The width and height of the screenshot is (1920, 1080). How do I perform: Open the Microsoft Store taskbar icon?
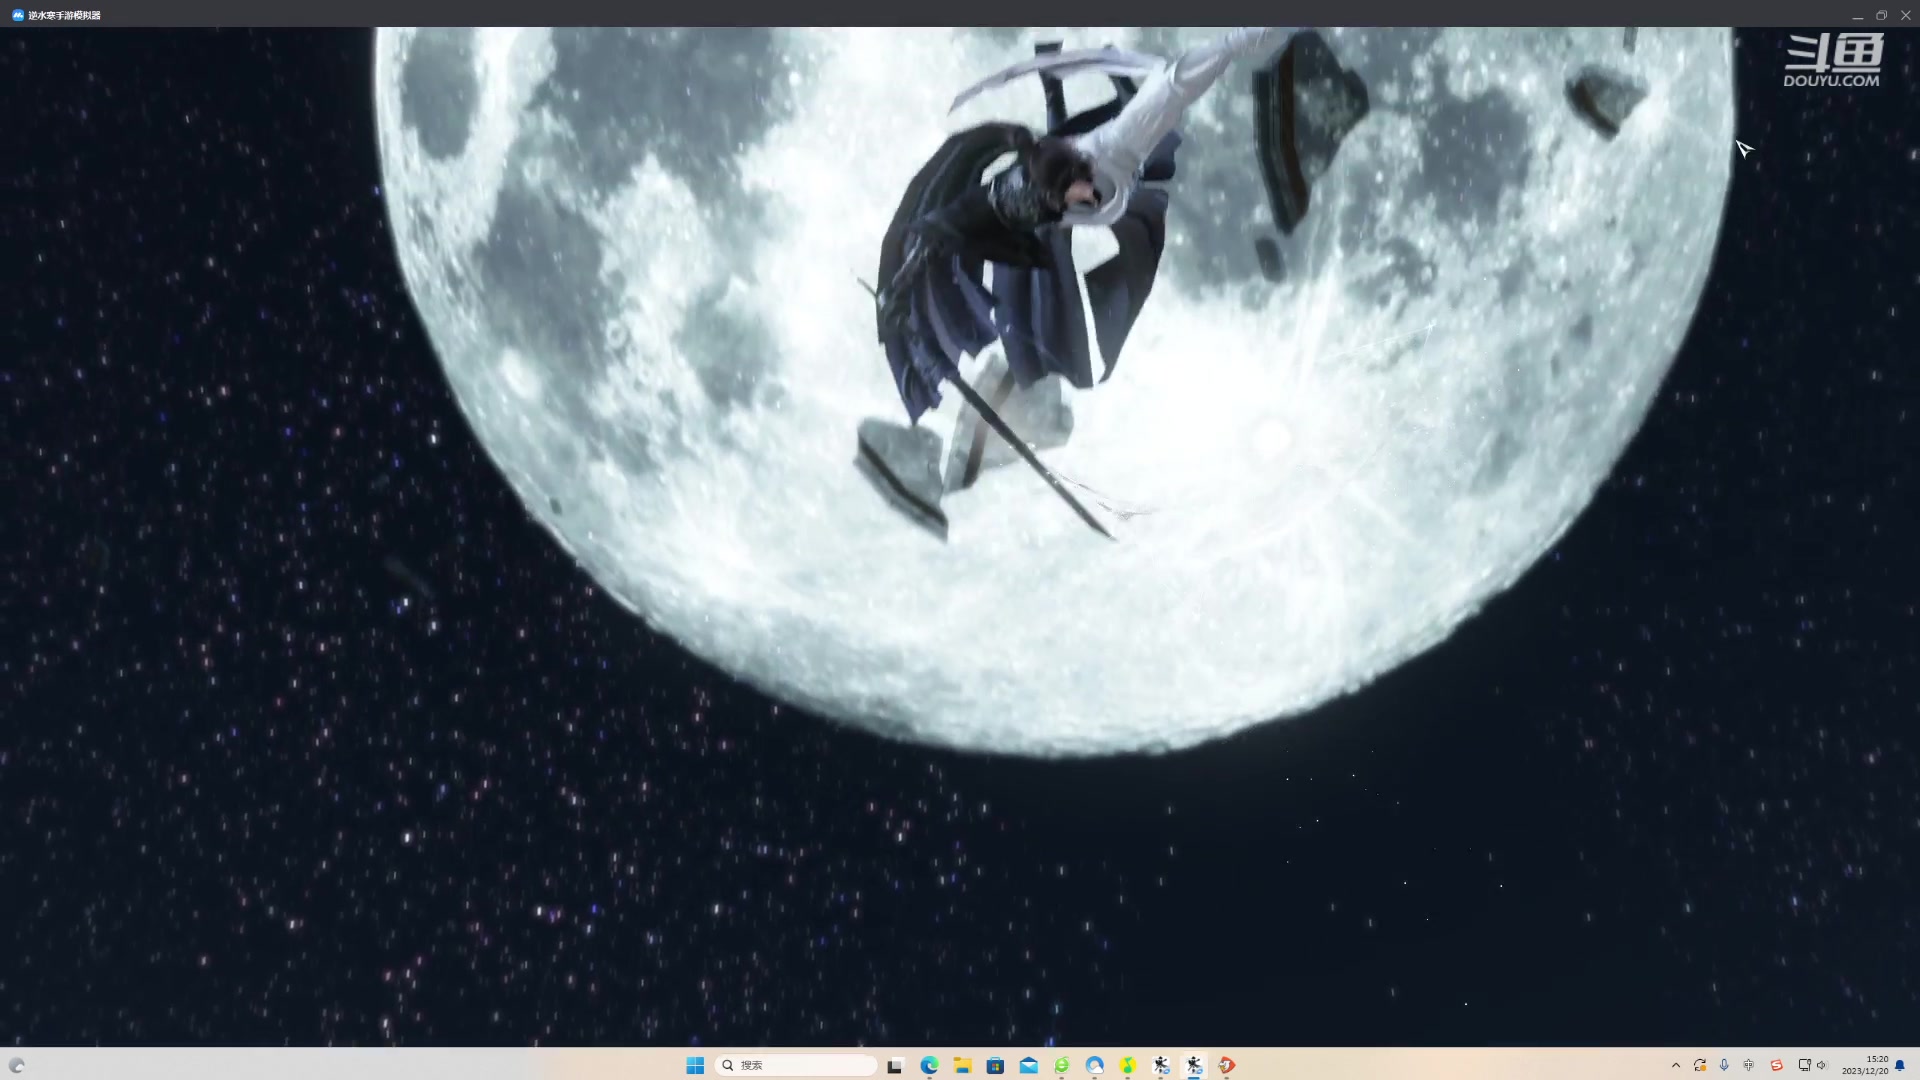coord(995,1065)
